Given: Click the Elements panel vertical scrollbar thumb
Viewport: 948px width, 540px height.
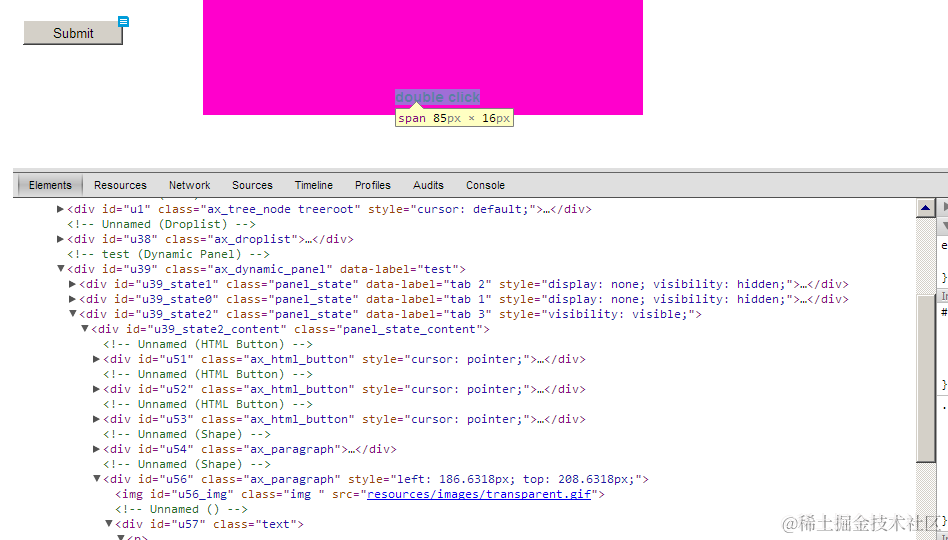Looking at the screenshot, I should (x=926, y=379).
